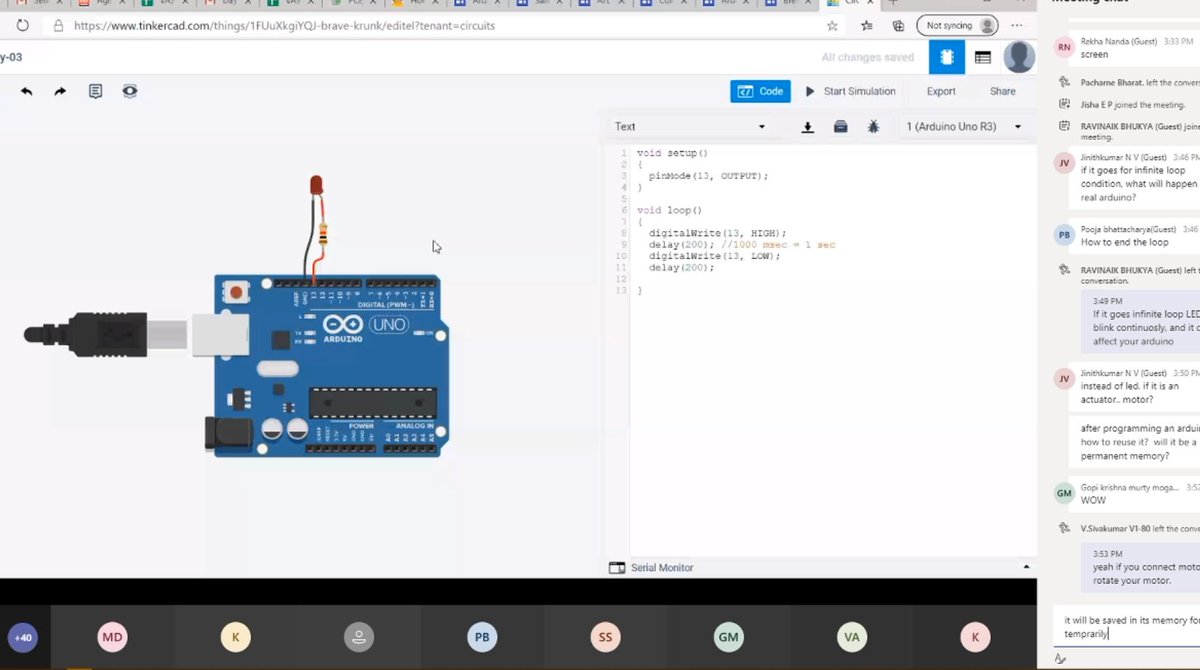Expand the Serial Monitor panel

tap(651, 567)
